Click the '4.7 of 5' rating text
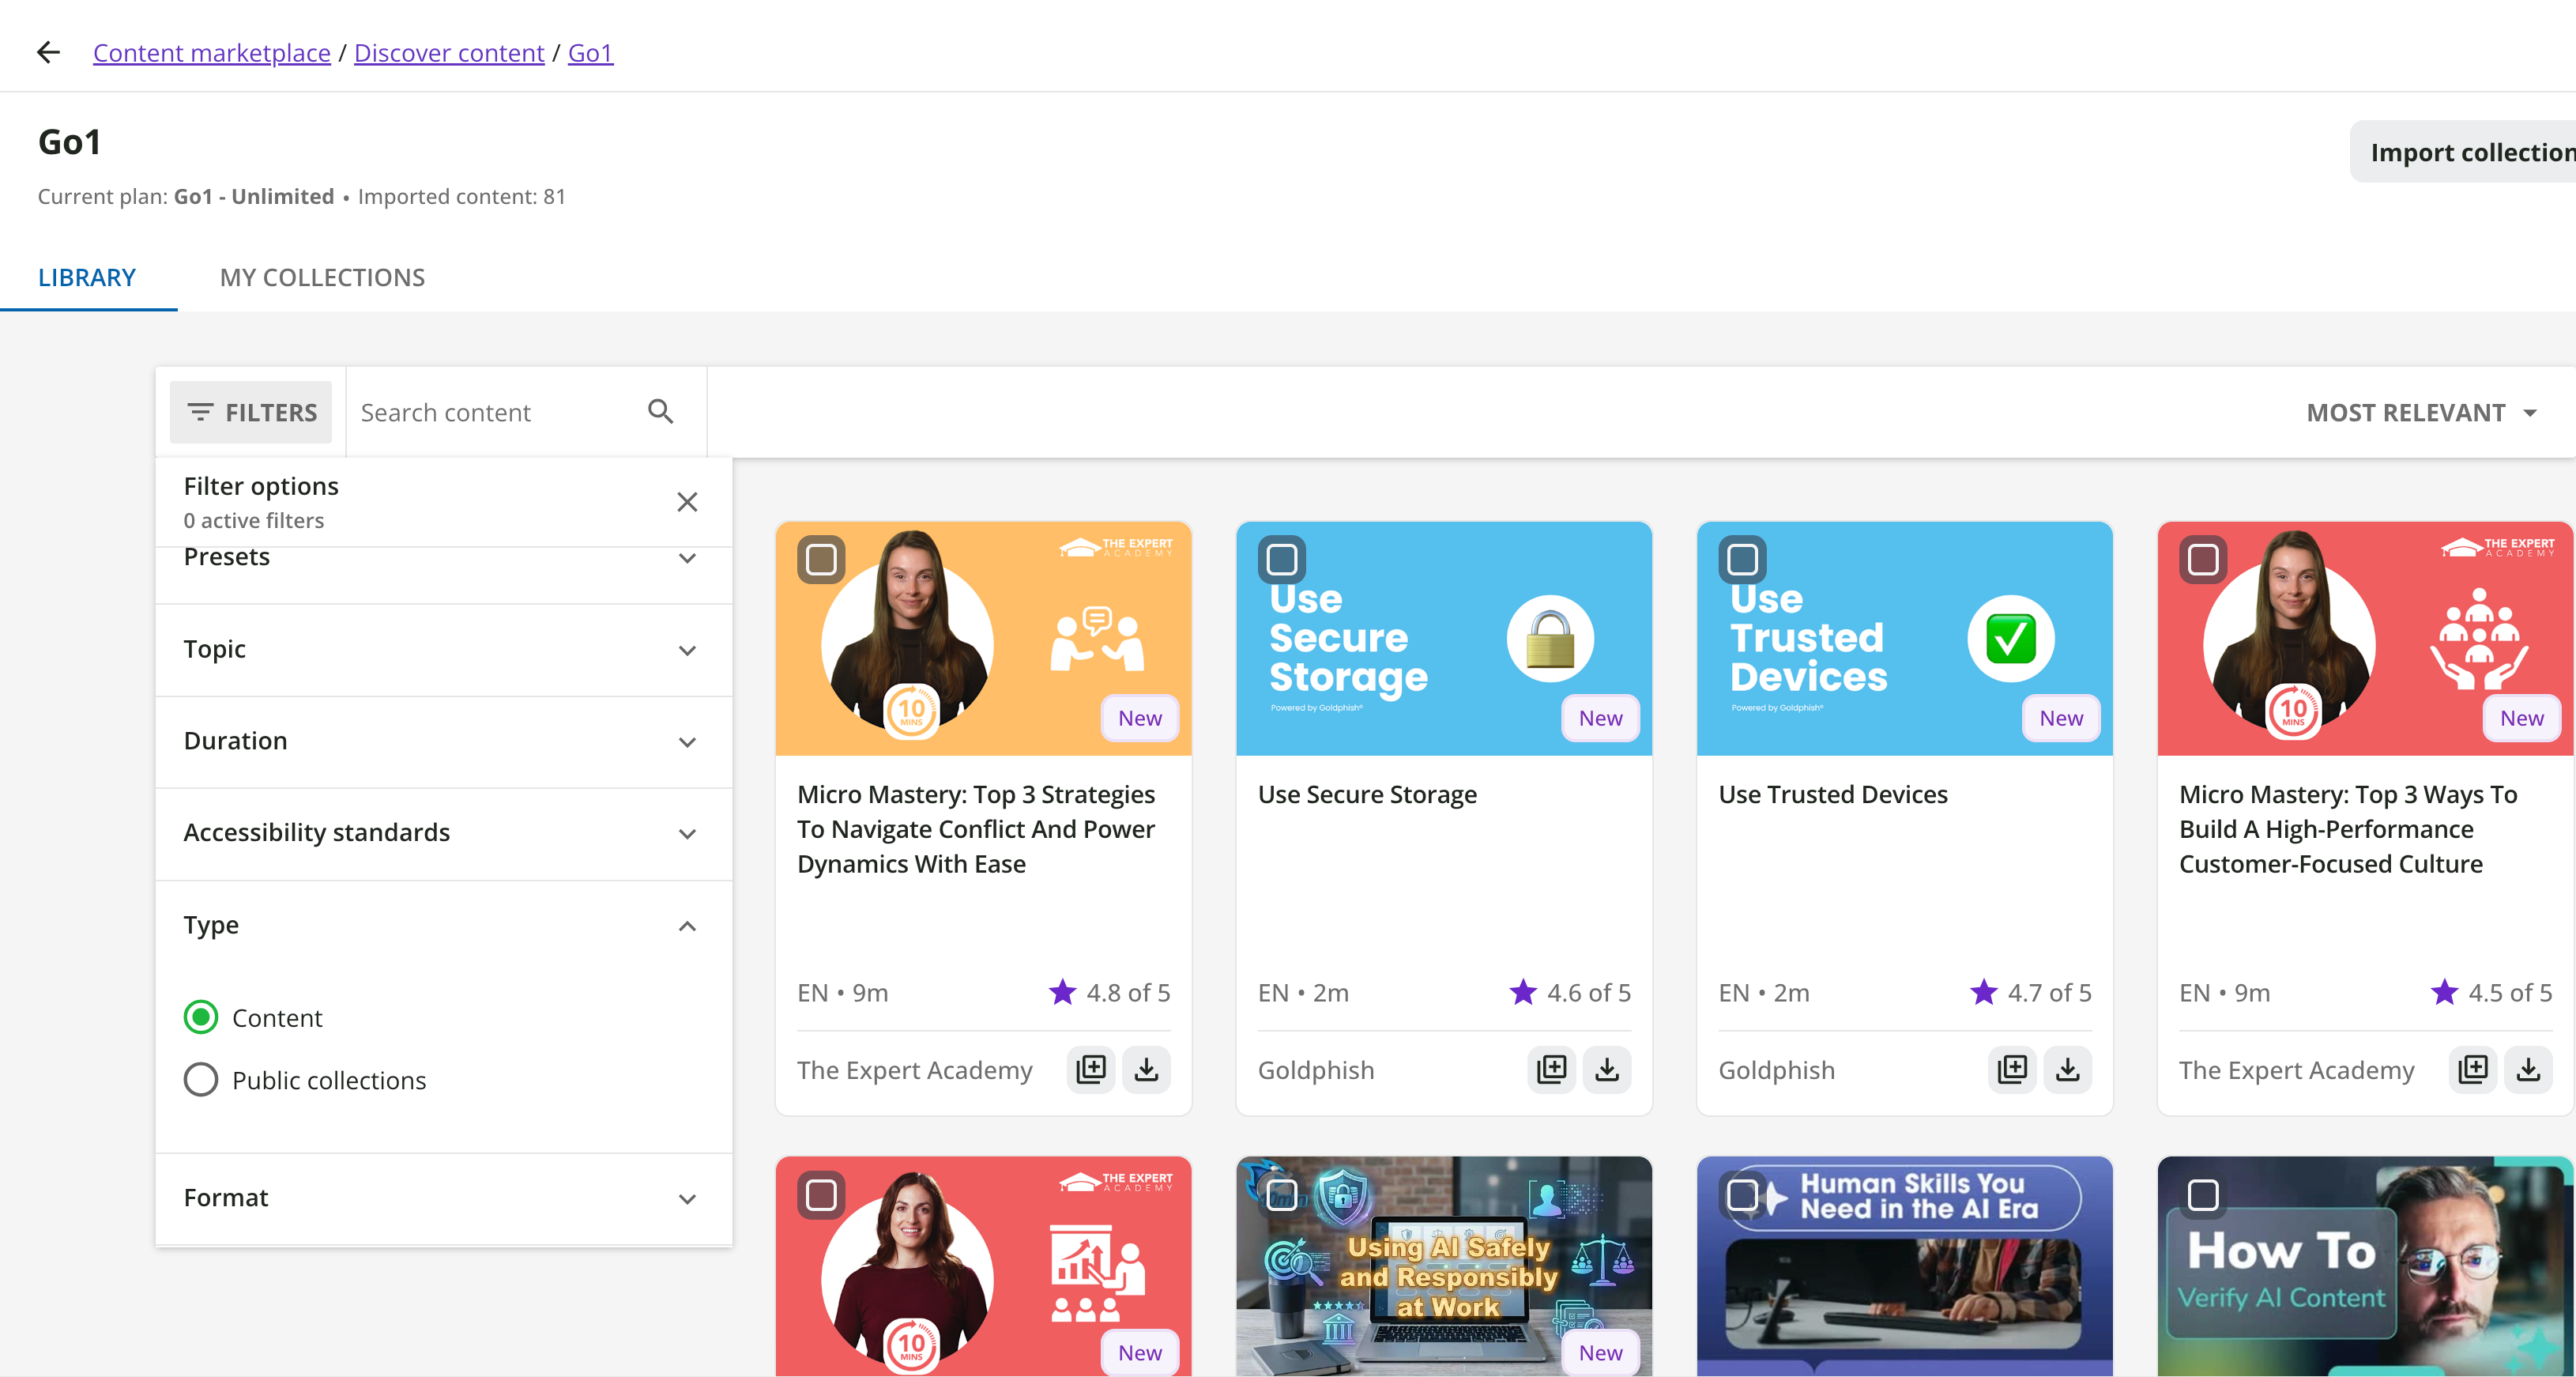 pyautogui.click(x=2050, y=992)
